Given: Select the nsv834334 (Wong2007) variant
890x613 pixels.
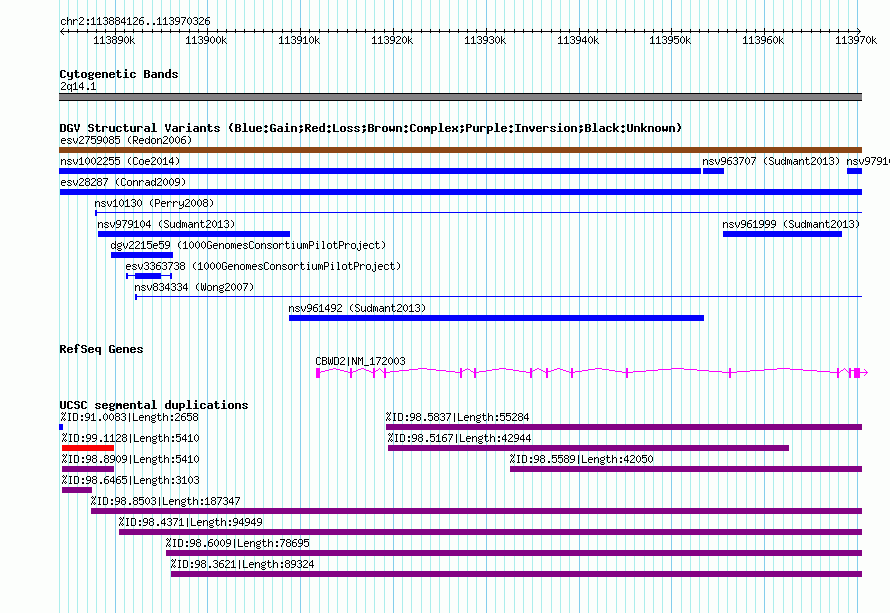Looking at the screenshot, I should point(498,297).
